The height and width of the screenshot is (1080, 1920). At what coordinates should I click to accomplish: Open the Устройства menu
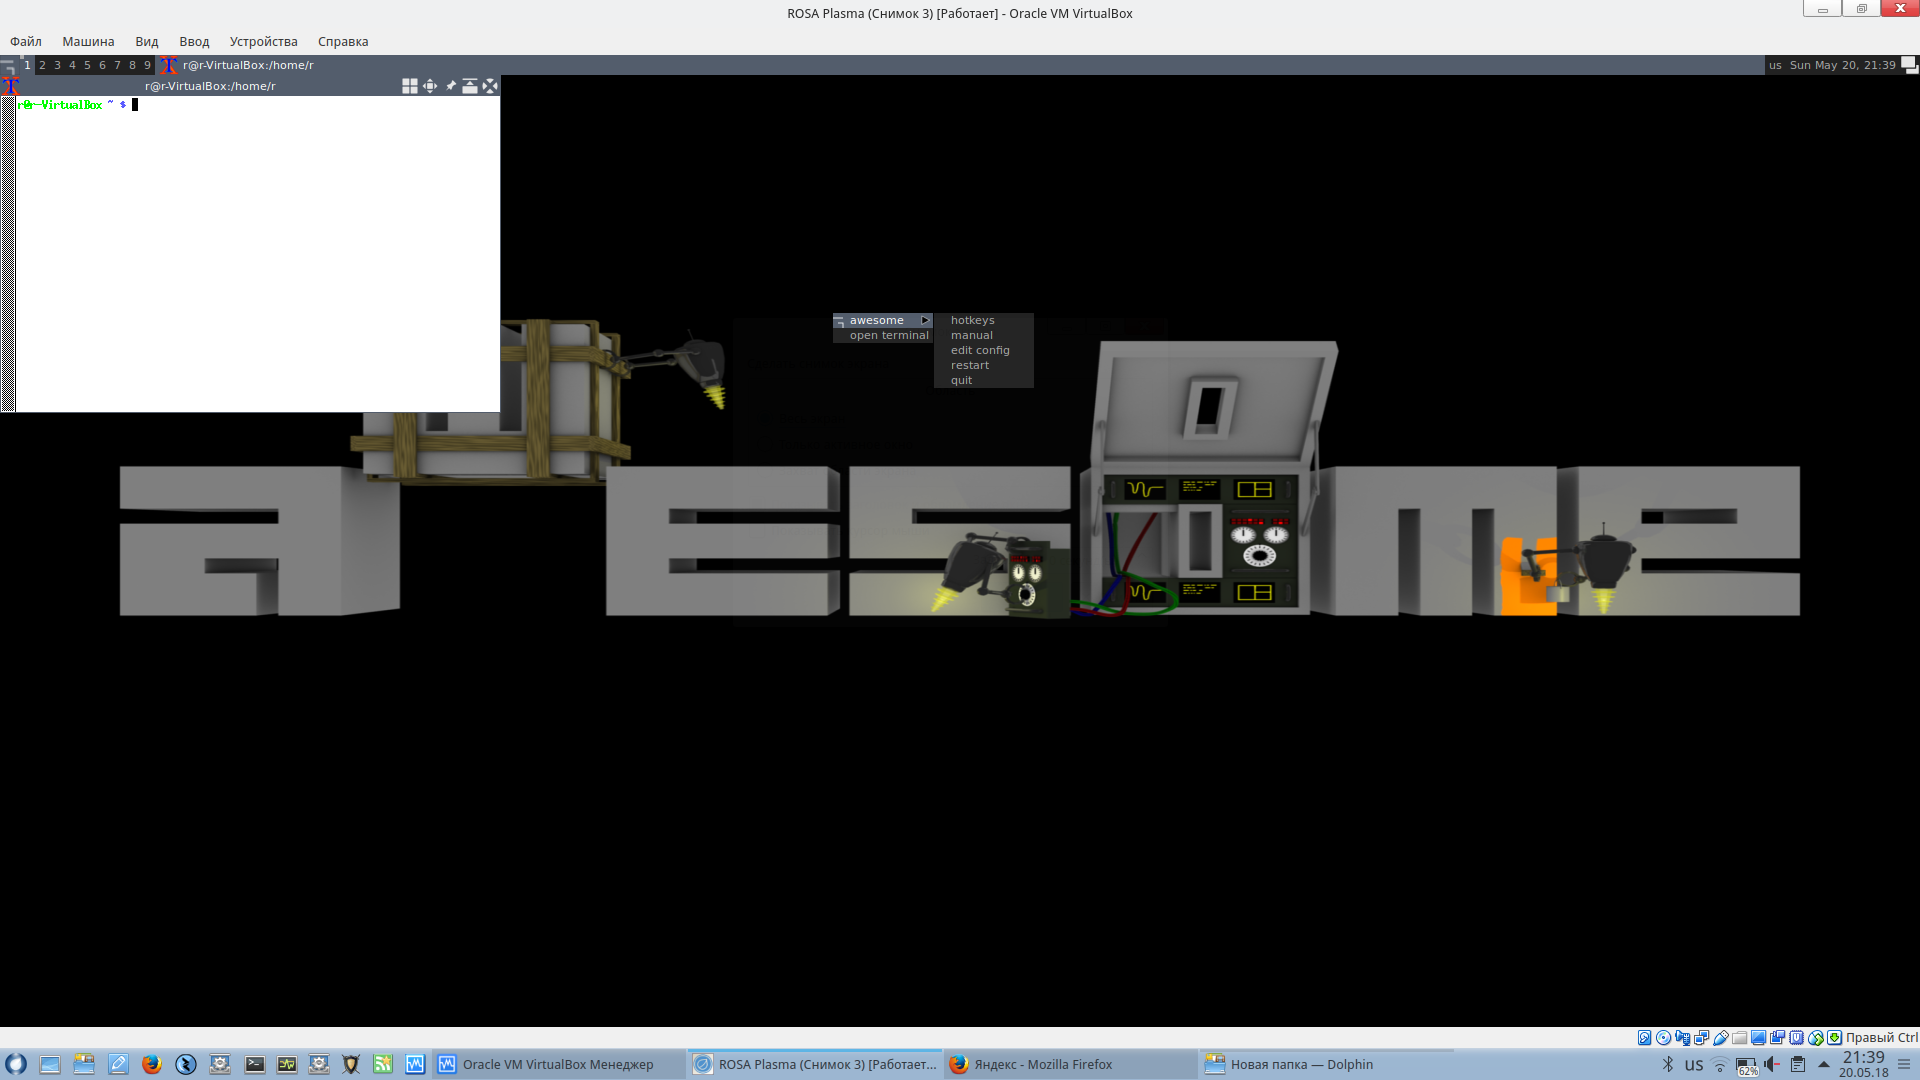pyautogui.click(x=263, y=41)
